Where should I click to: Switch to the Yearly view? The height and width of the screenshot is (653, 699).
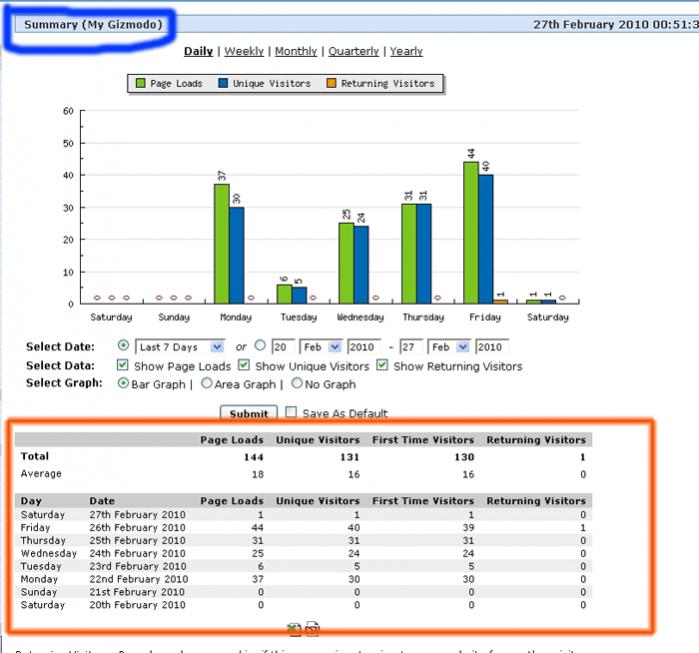click(406, 51)
